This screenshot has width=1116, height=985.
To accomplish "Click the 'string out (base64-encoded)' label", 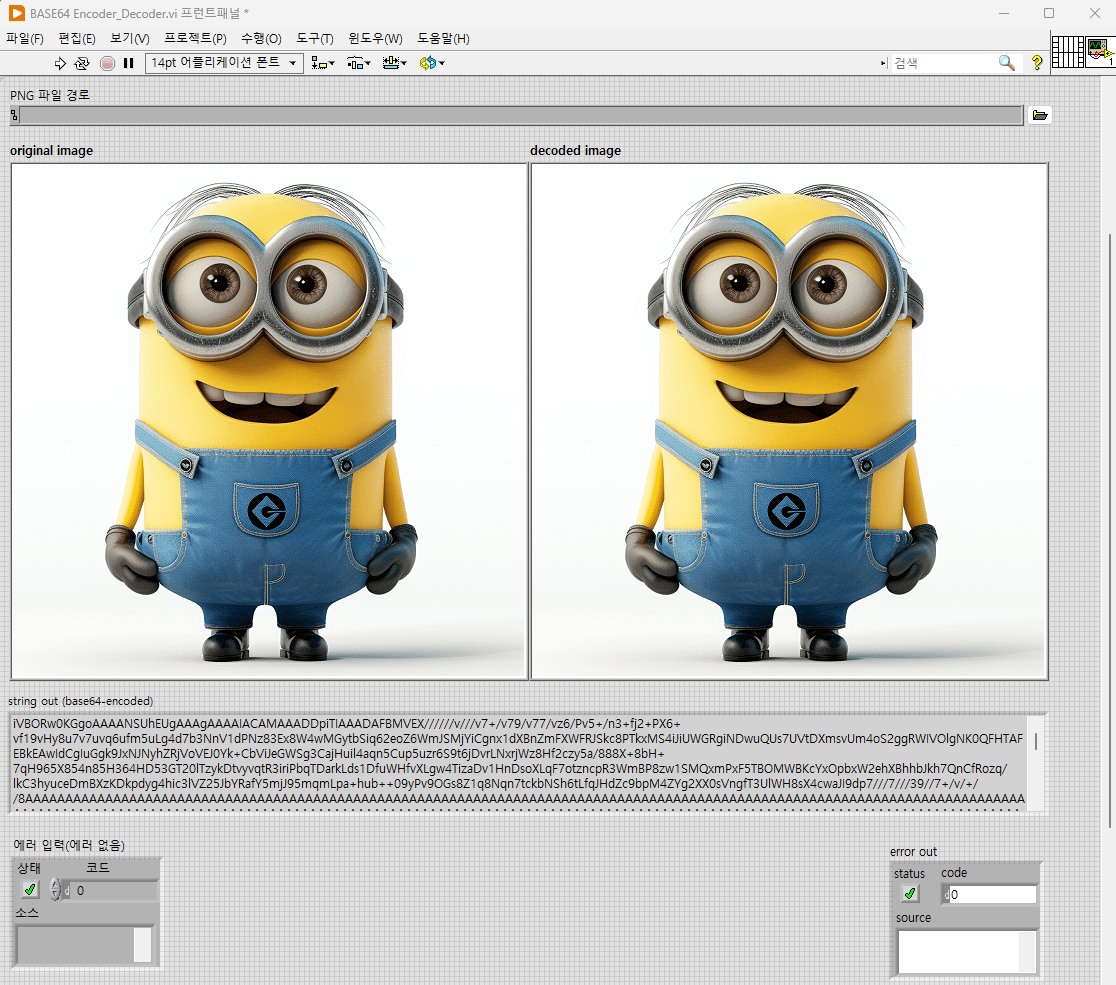I will pyautogui.click(x=80, y=701).
